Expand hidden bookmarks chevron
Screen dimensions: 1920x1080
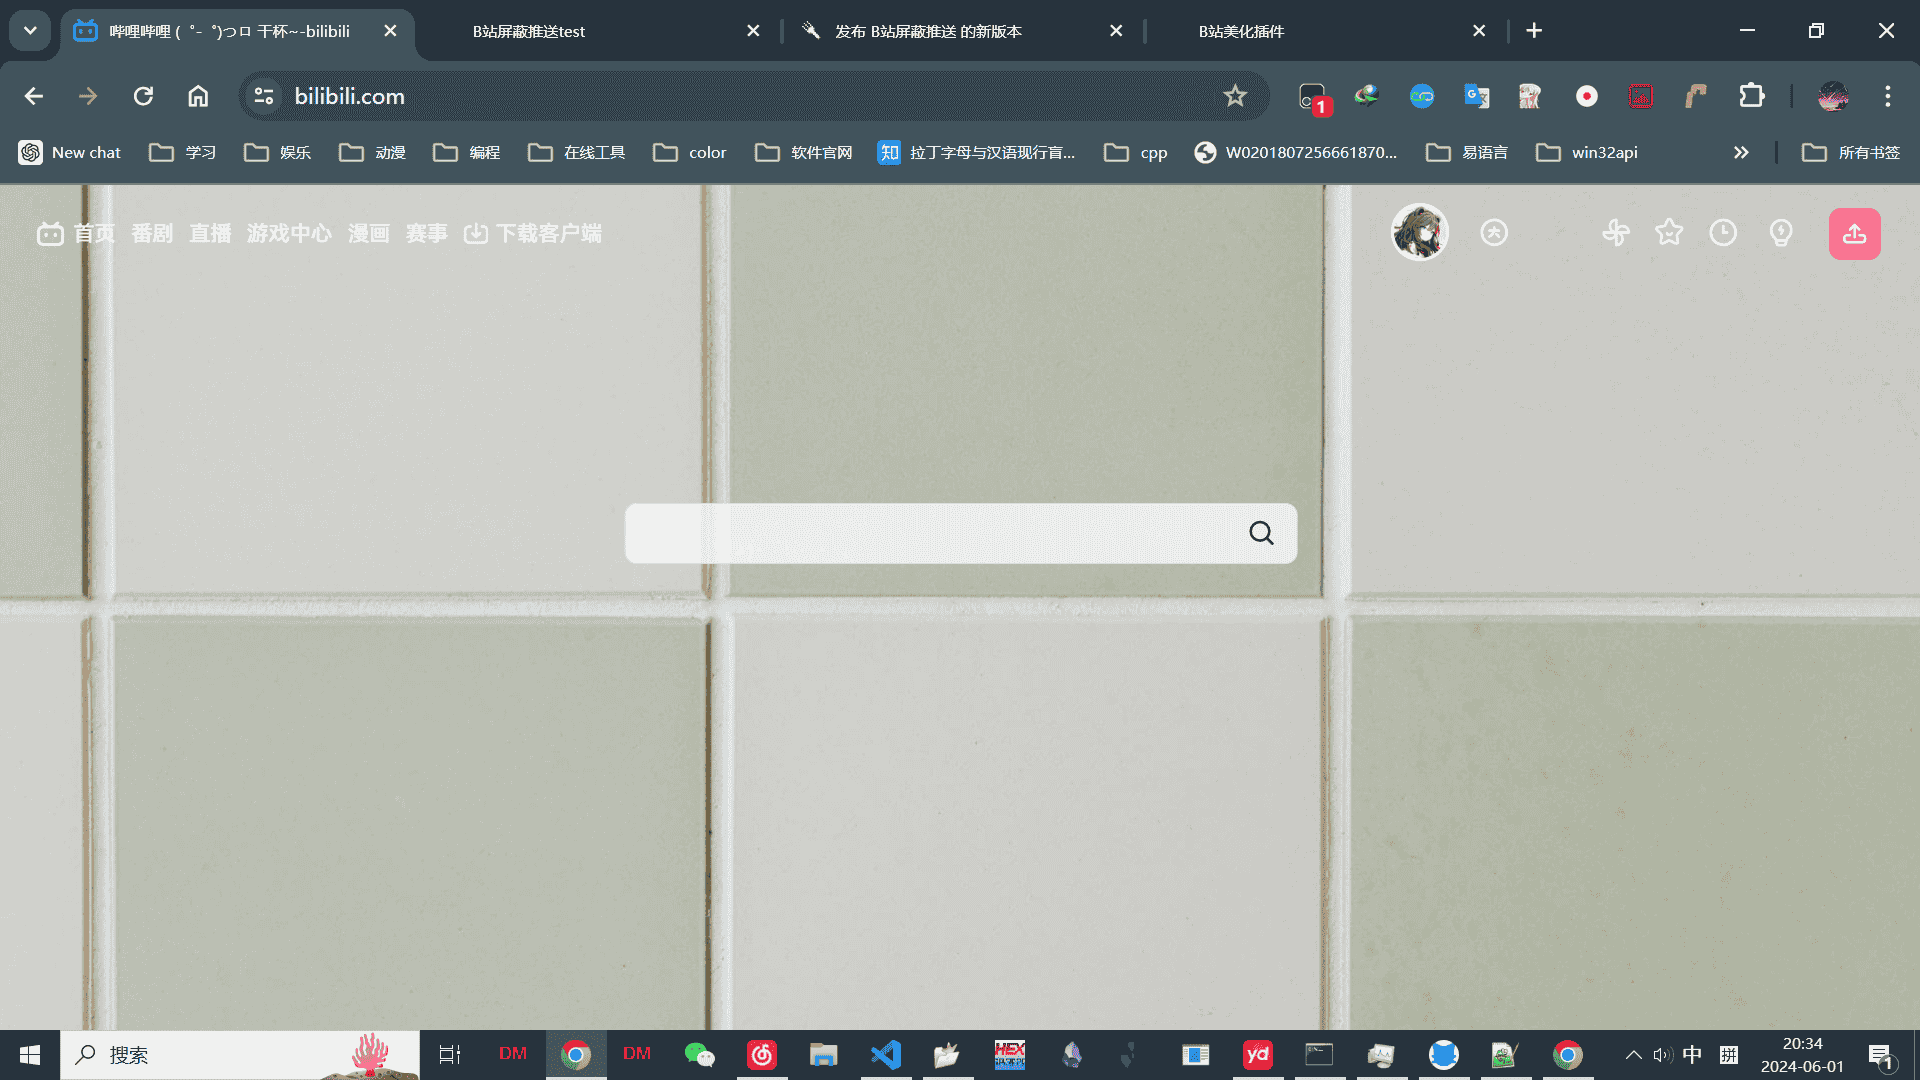pyautogui.click(x=1740, y=152)
